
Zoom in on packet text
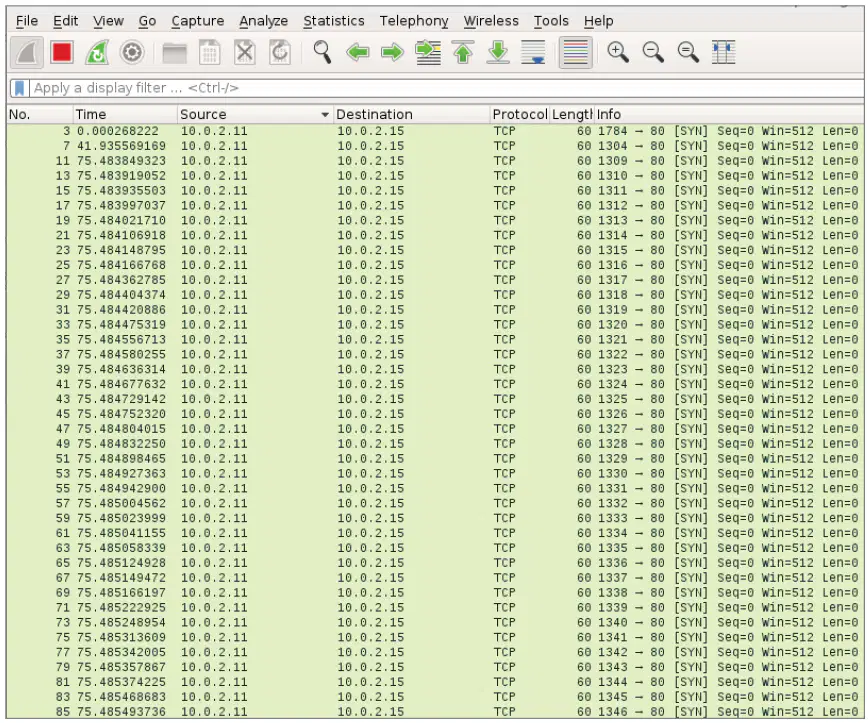pyautogui.click(x=618, y=53)
